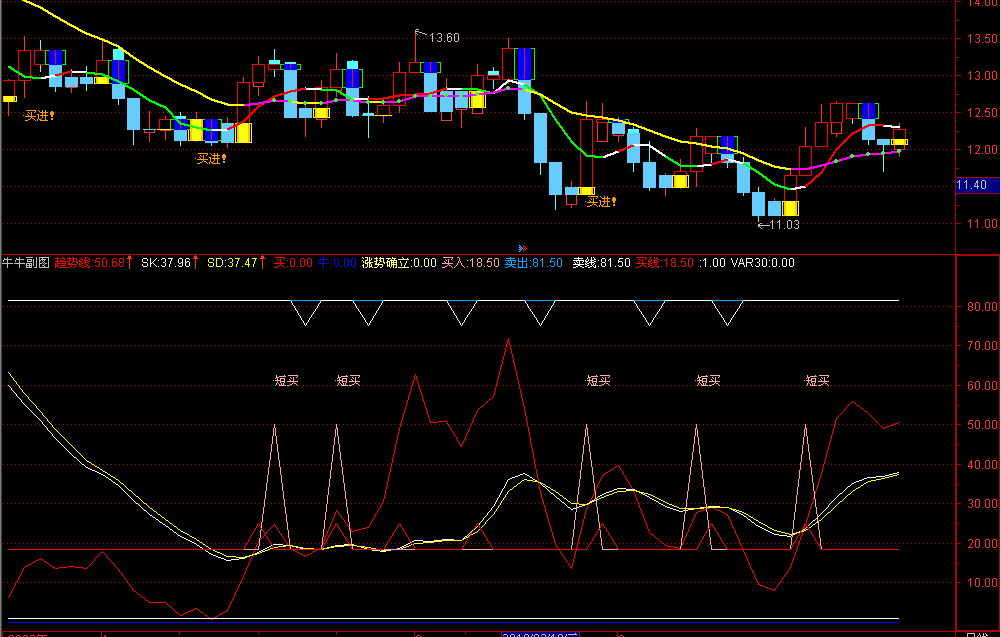Select the 牛牛副图 indicator name
This screenshot has height=637, width=1001.
[26, 262]
